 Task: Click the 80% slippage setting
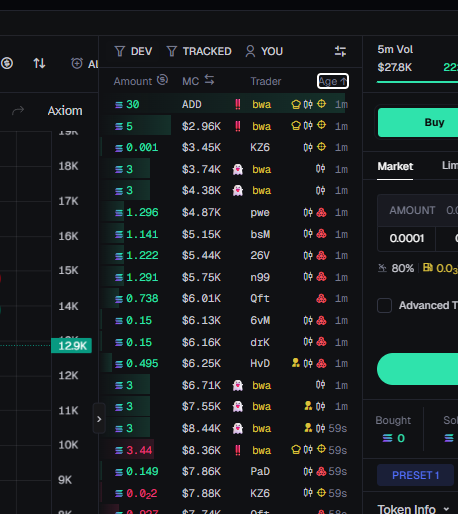(x=396, y=268)
